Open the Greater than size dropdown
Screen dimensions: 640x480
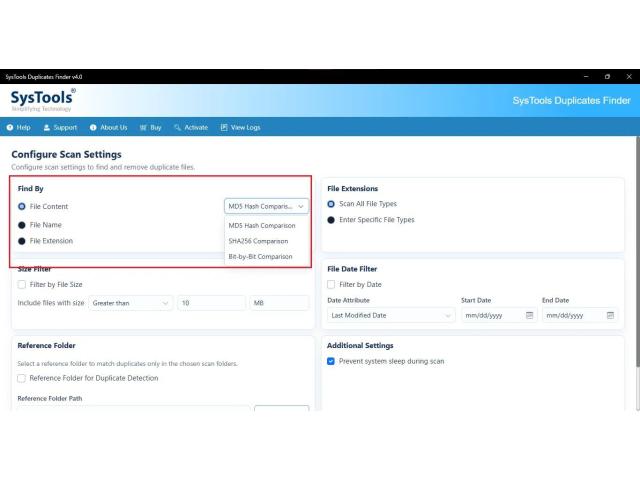[131, 303]
